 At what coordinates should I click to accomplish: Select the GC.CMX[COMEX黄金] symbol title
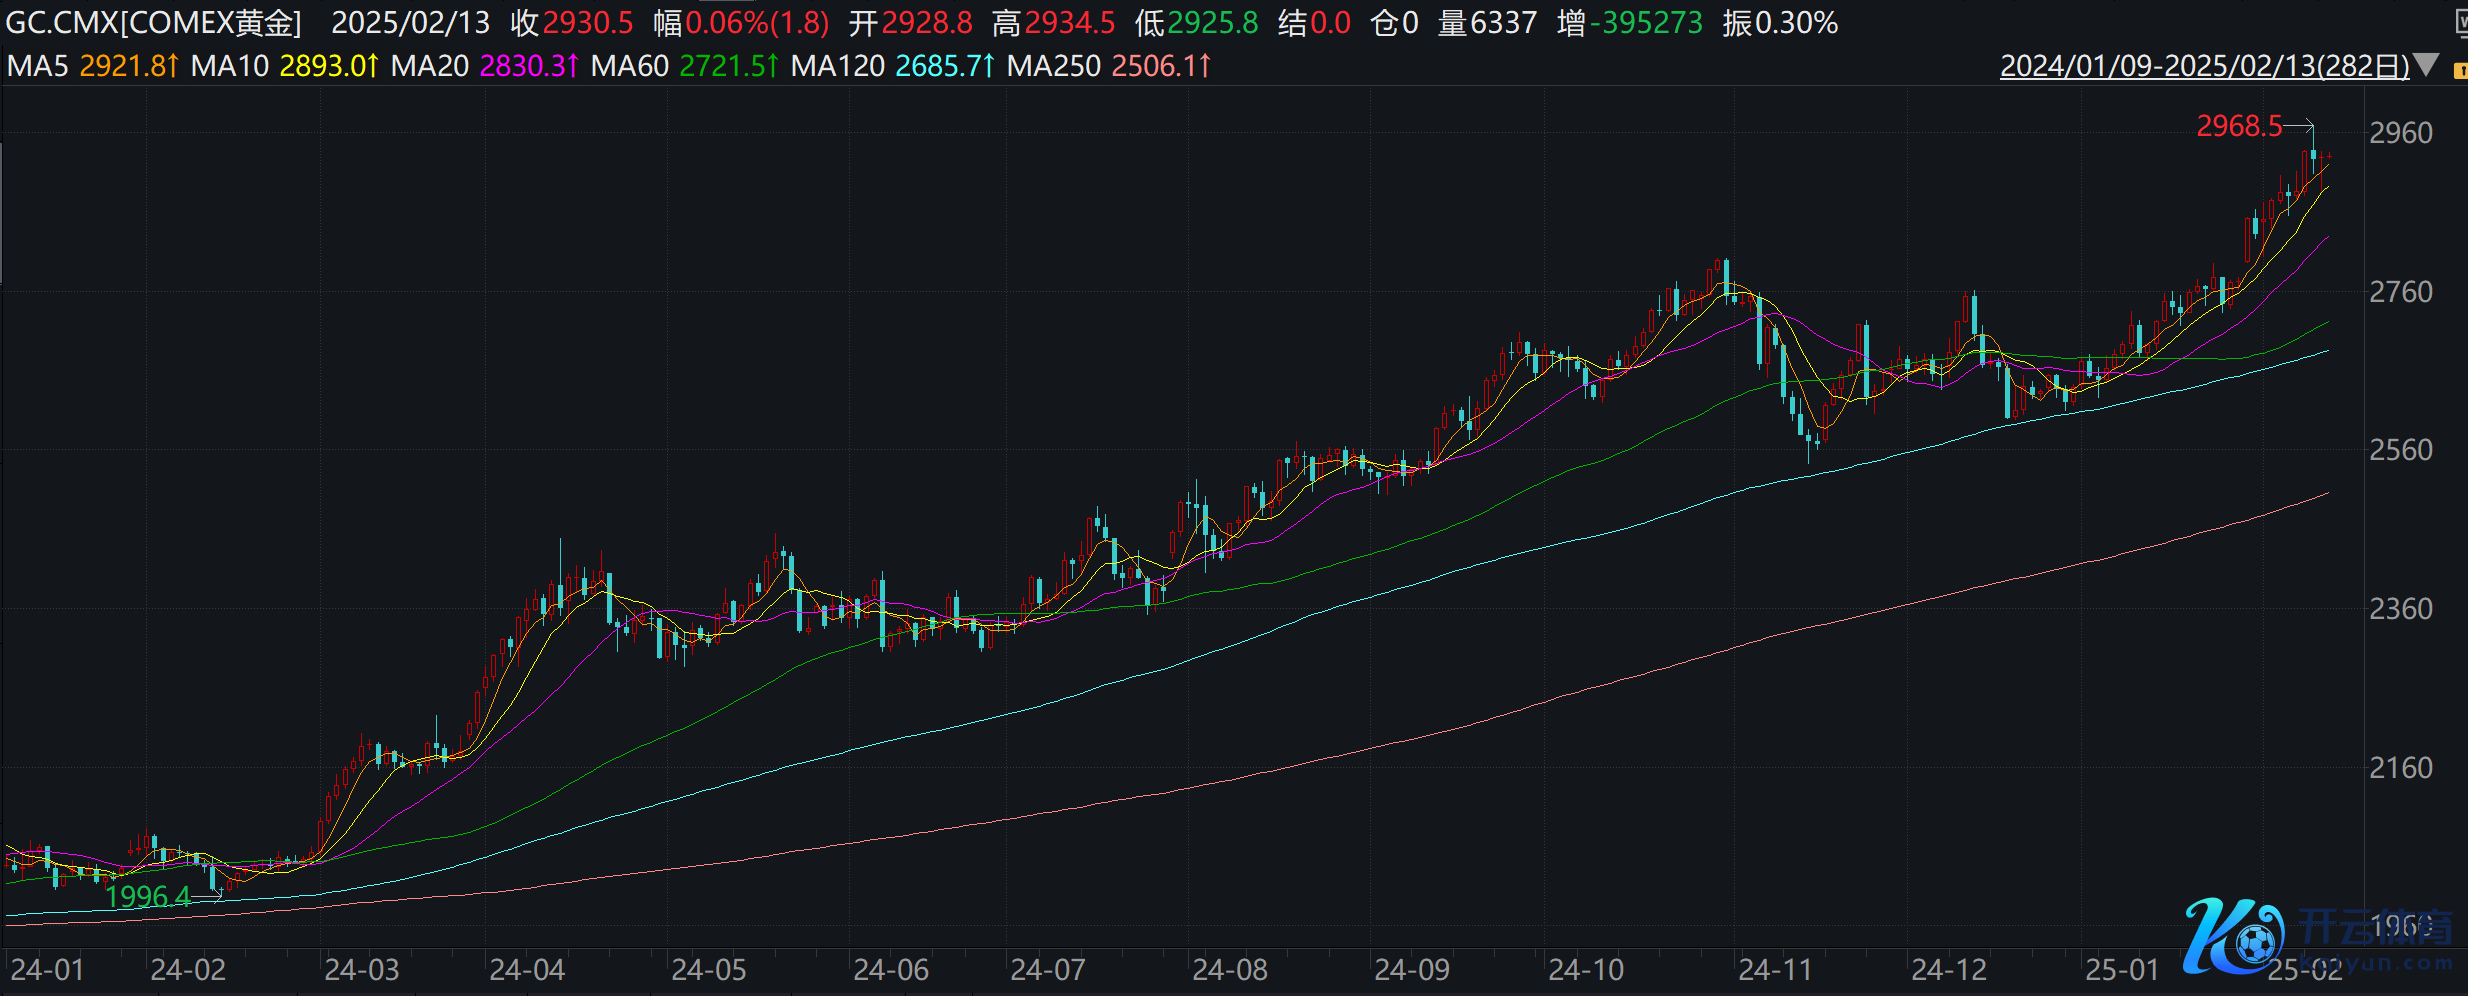[x=153, y=22]
